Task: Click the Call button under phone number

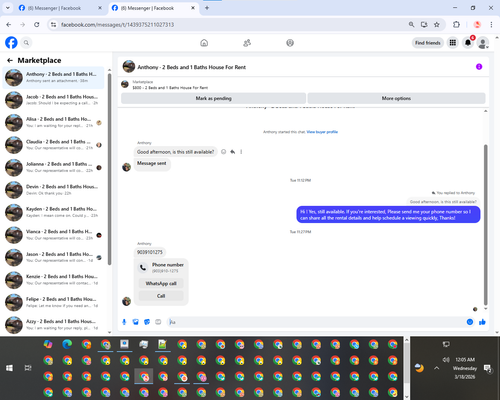Action: 161,296
